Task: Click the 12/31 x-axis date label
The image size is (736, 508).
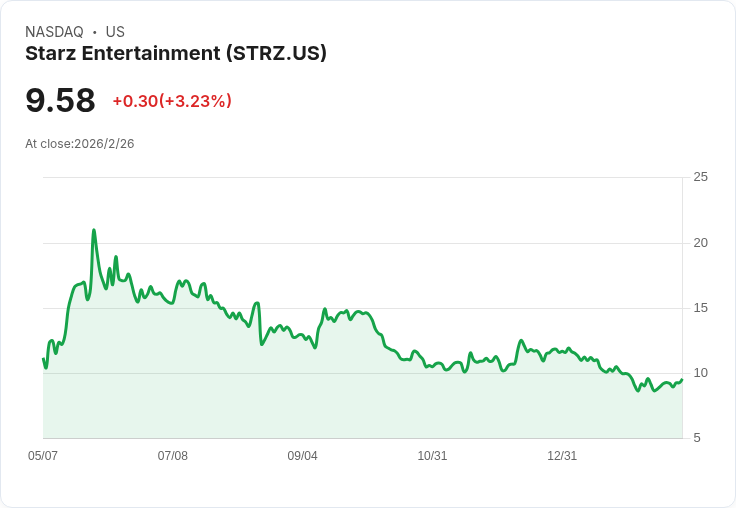Action: 562,456
